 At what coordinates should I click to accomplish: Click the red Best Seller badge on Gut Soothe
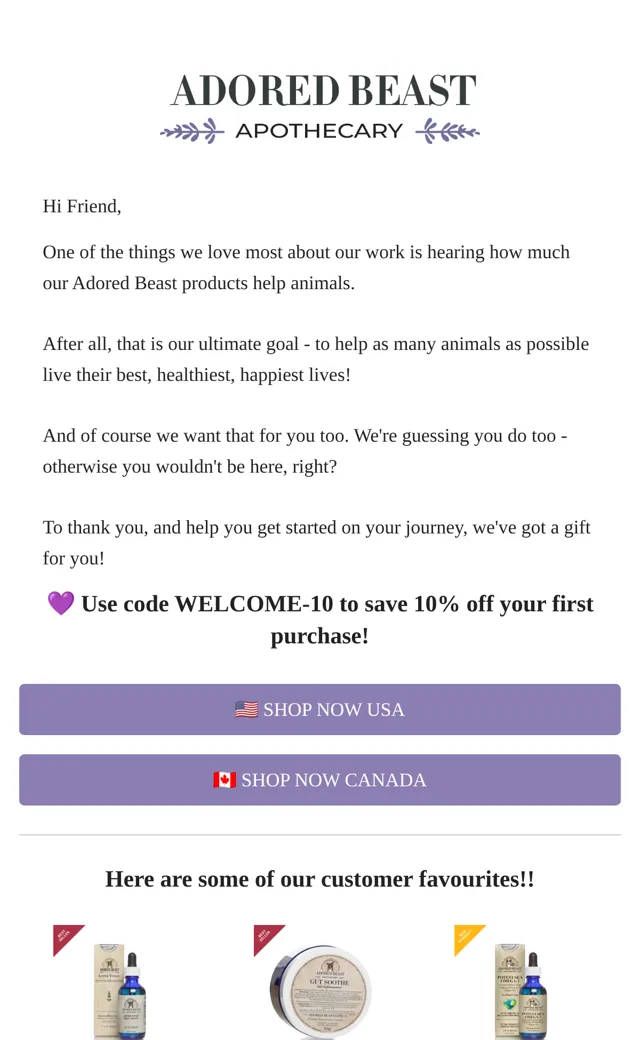267,938
